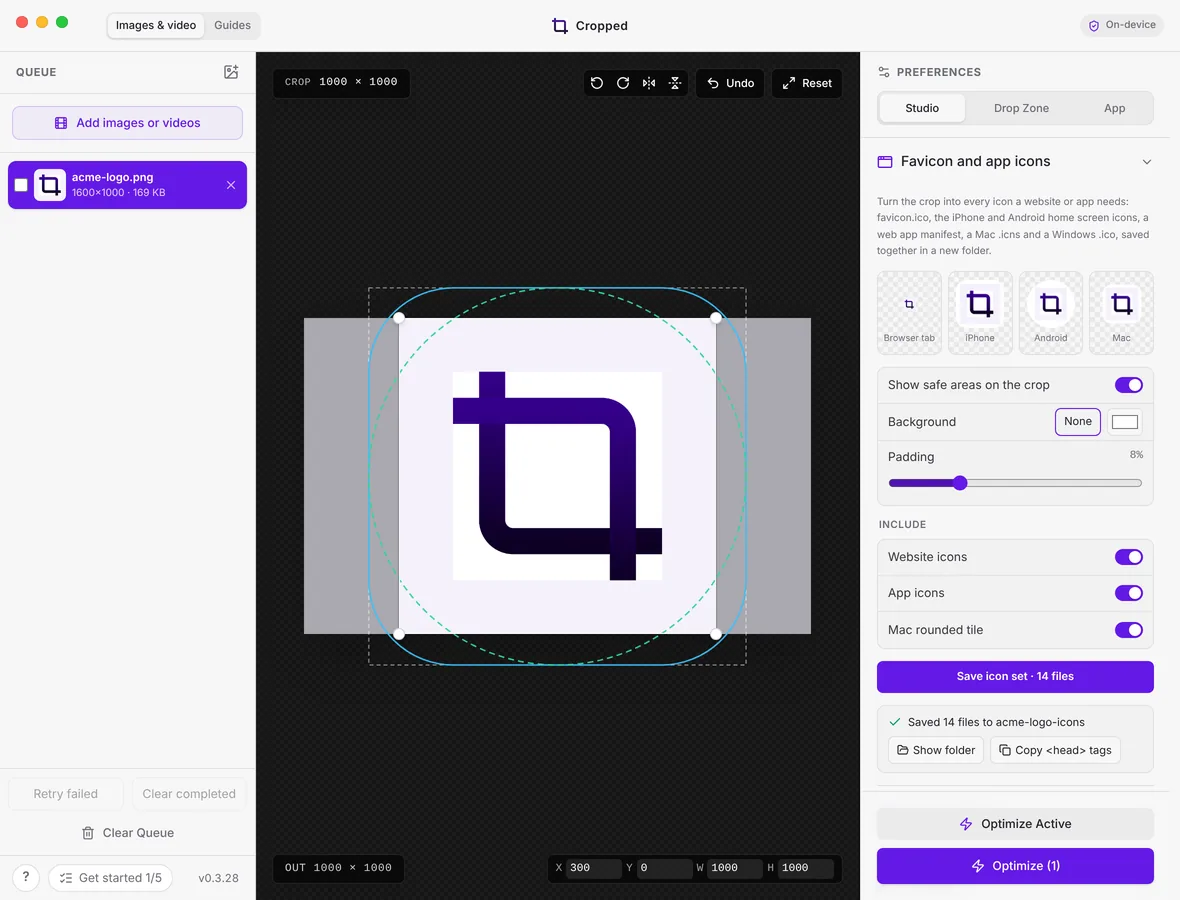The image size is (1180, 900).
Task: Disable the App icons switch
Action: pos(1128,593)
